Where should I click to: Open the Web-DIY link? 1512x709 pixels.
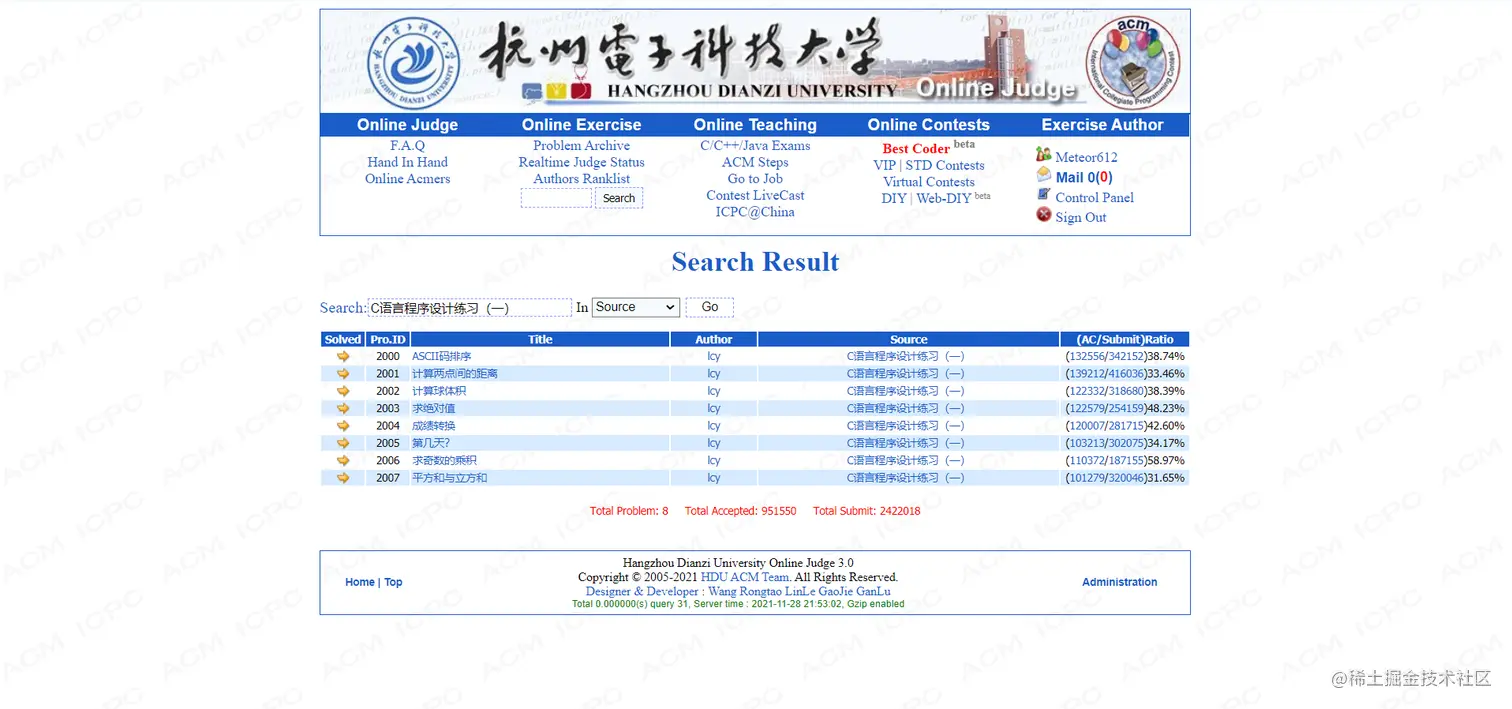click(944, 198)
